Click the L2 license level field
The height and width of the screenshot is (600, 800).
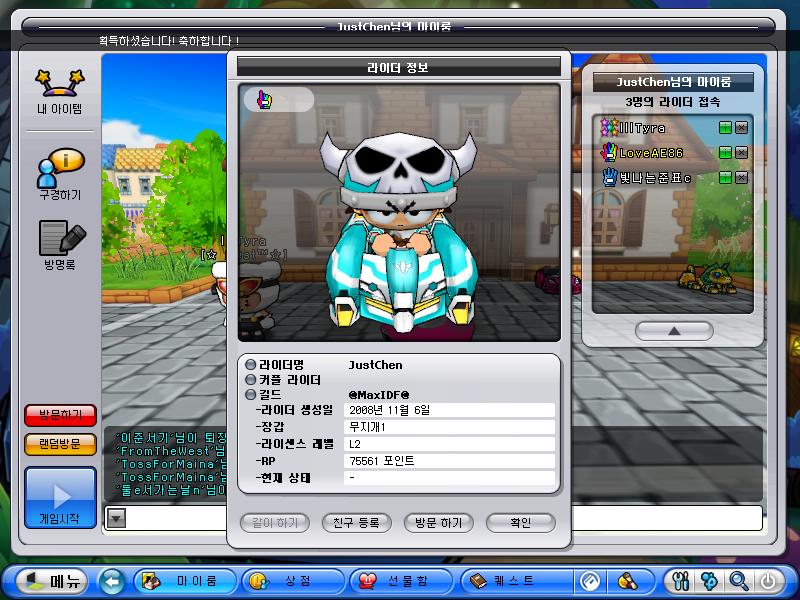449,444
